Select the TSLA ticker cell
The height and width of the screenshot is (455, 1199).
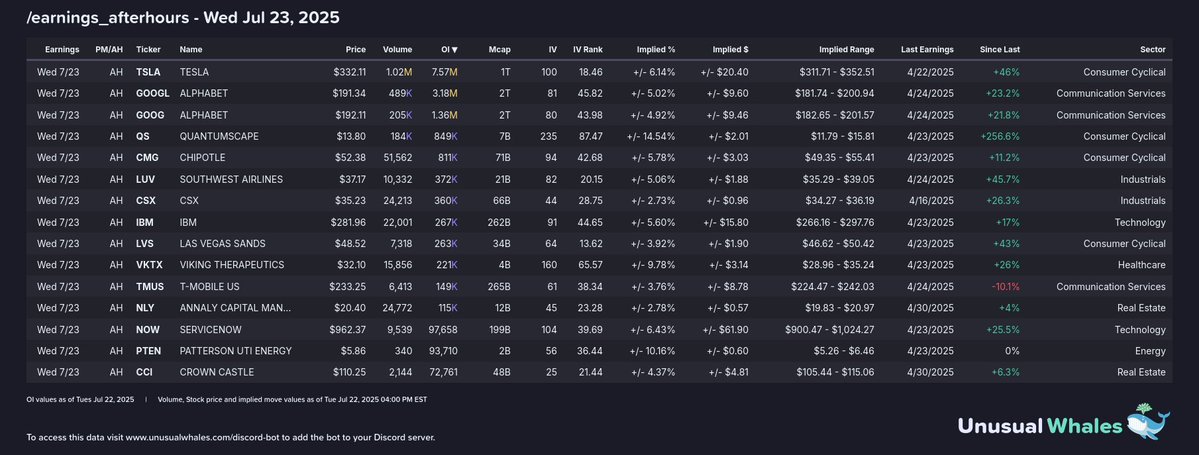tap(148, 72)
